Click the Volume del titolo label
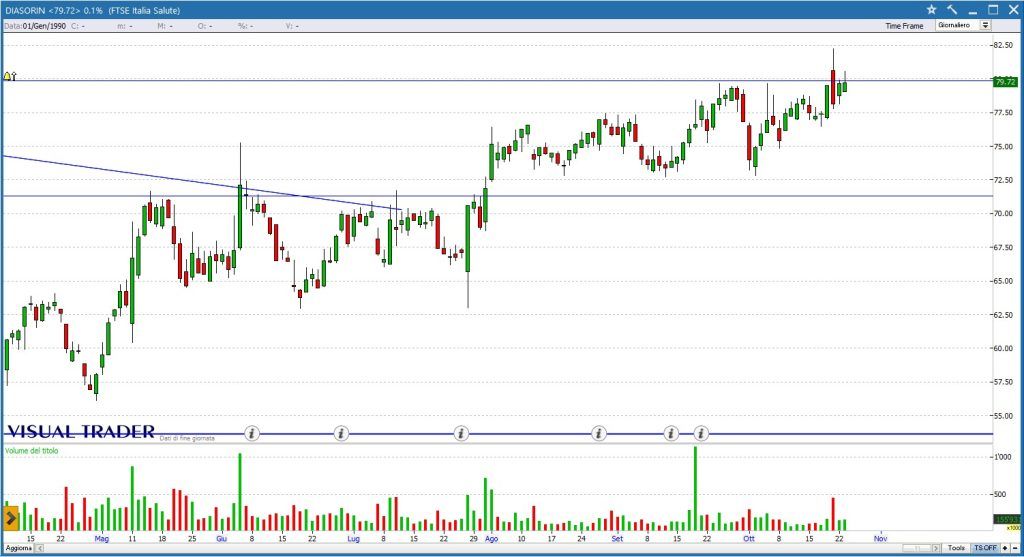 pos(31,451)
